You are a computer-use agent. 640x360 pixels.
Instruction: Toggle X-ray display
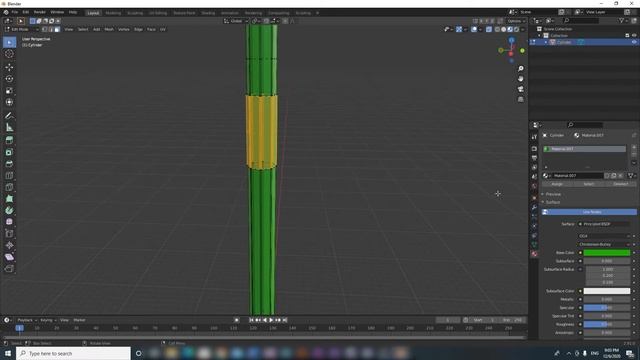(x=489, y=29)
